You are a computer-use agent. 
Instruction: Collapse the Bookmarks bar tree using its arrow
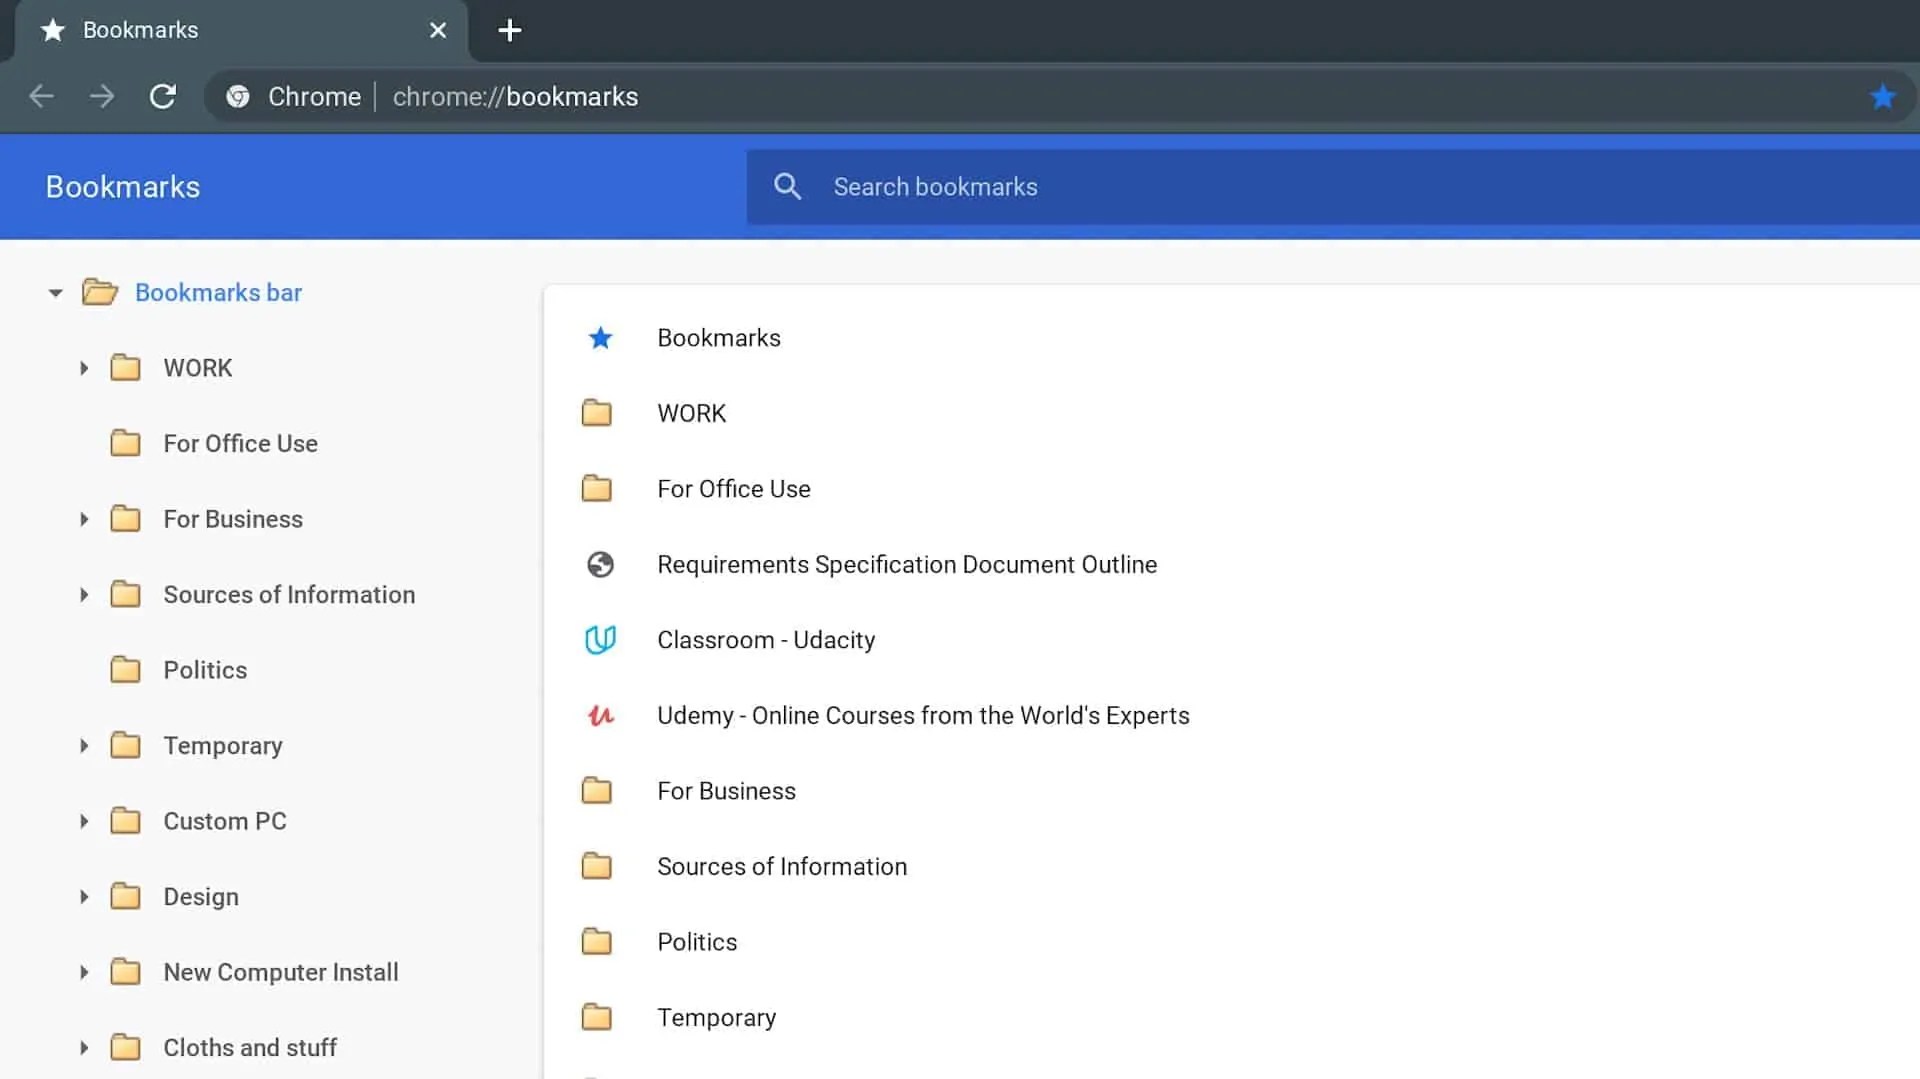click(x=55, y=292)
